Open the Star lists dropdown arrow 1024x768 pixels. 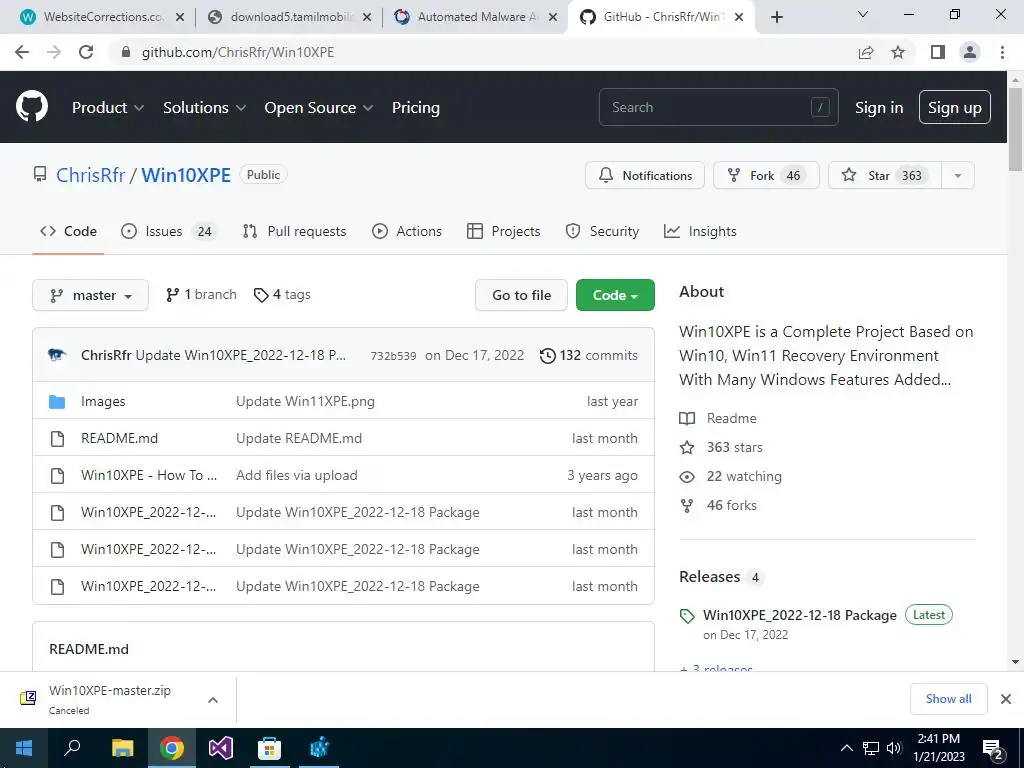[957, 176]
